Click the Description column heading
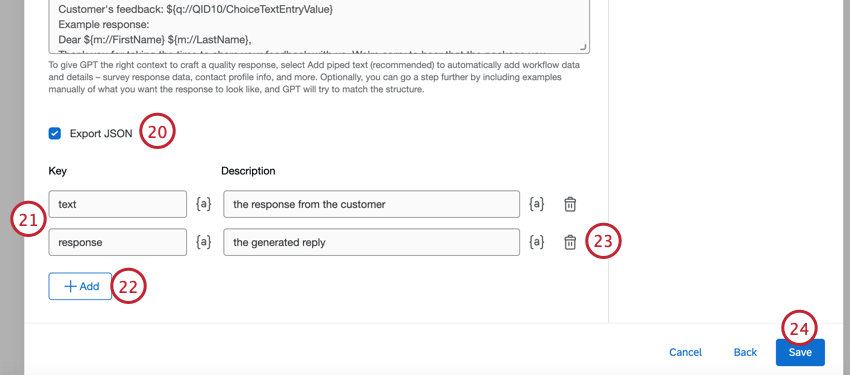The height and width of the screenshot is (375, 850). pyautogui.click(x=248, y=171)
